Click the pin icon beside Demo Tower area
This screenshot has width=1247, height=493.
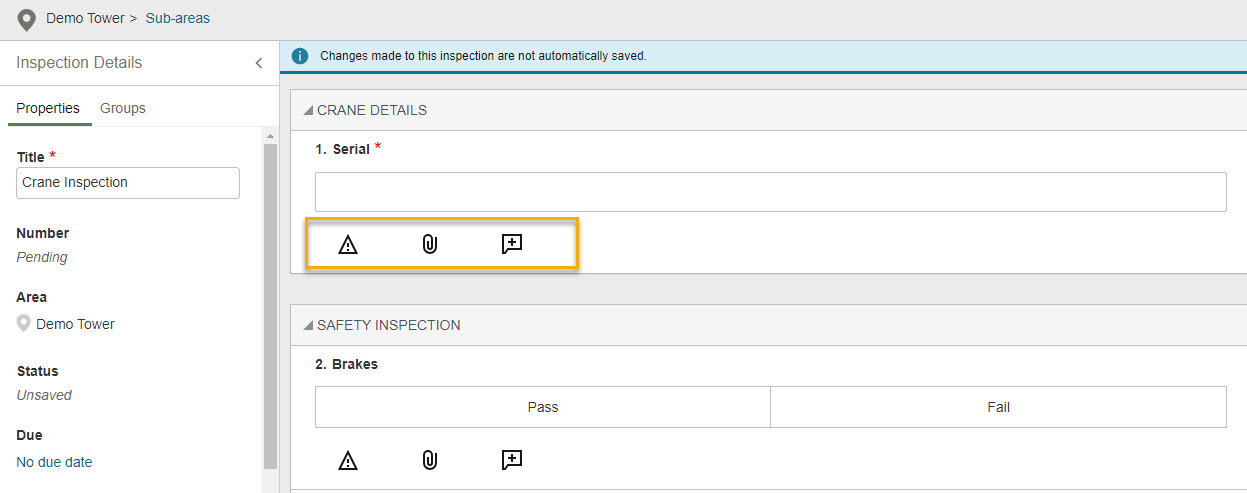point(24,324)
